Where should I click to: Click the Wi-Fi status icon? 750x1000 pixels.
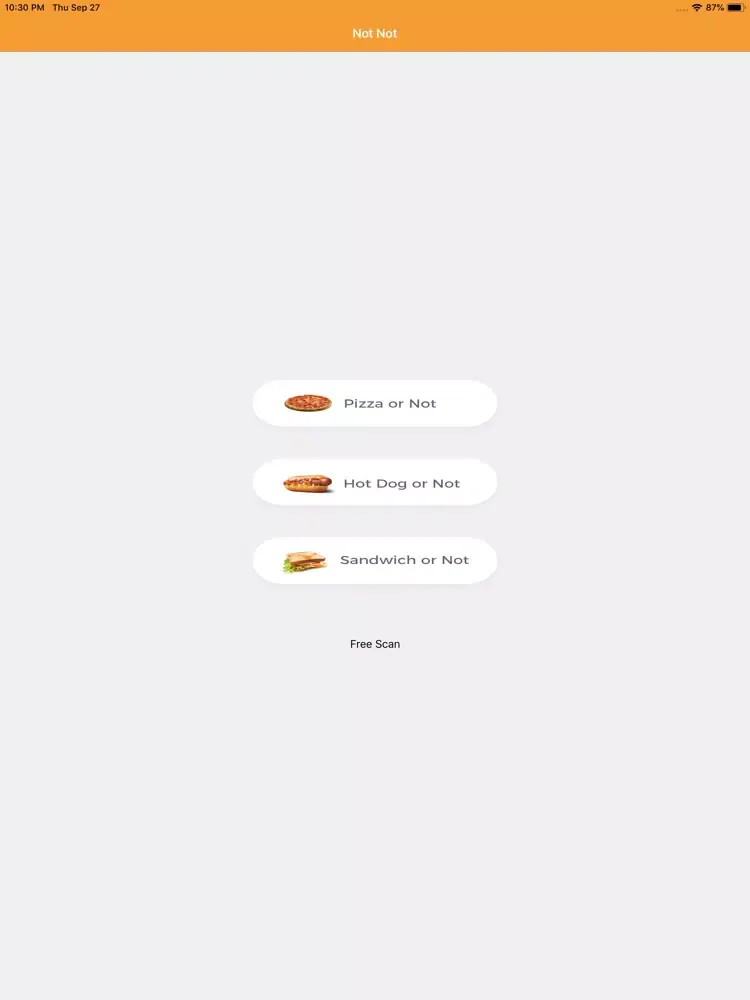tap(697, 8)
